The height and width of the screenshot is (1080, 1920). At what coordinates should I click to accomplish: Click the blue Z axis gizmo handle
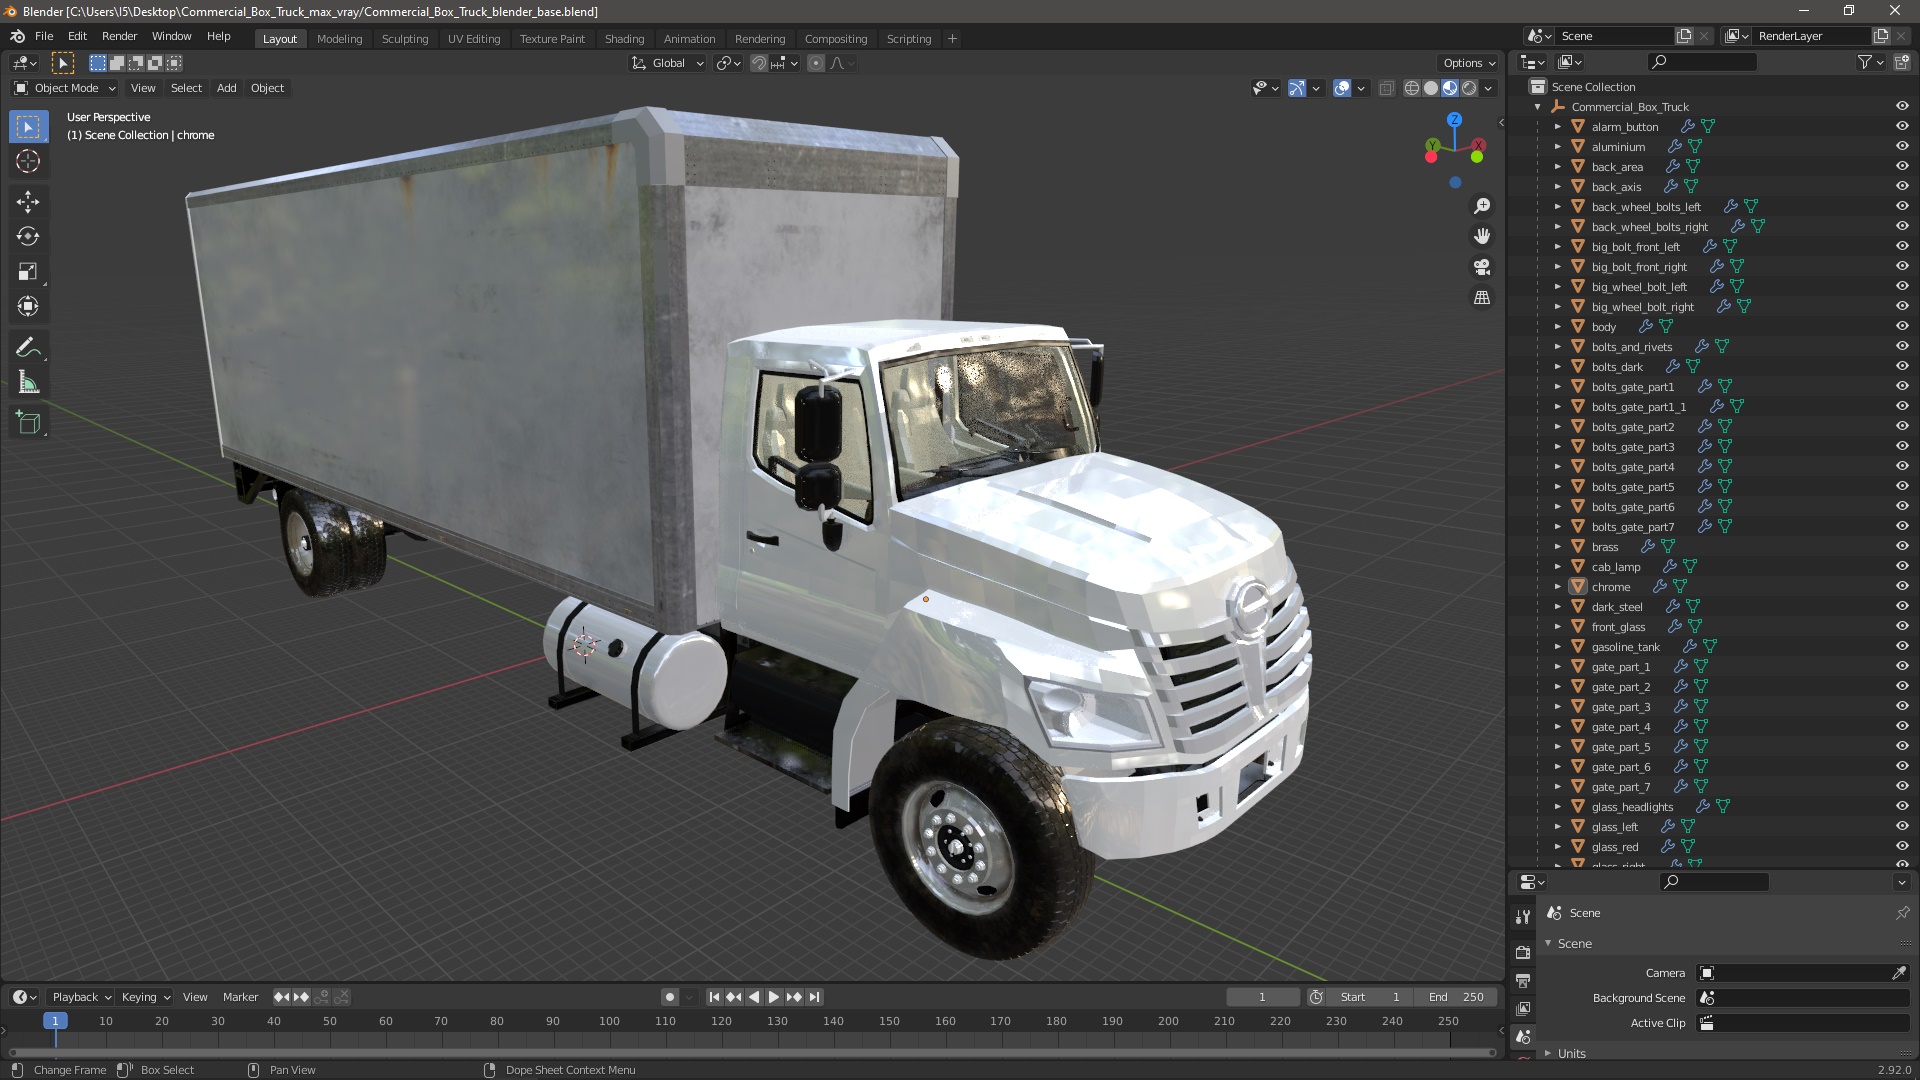click(1455, 119)
